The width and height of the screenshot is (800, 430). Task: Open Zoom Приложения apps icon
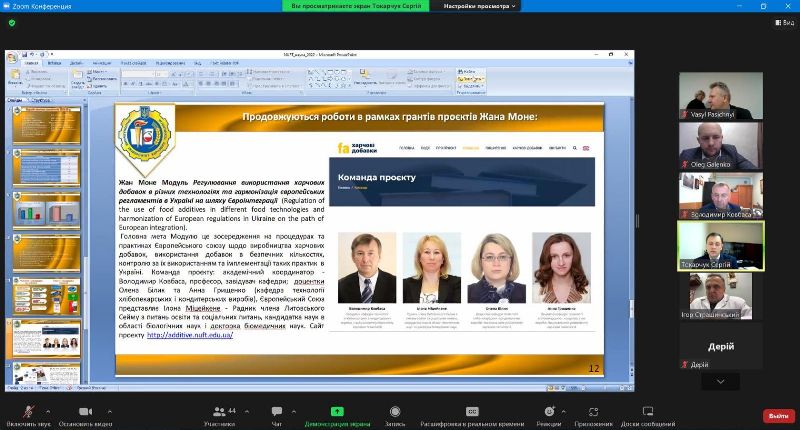tap(593, 411)
